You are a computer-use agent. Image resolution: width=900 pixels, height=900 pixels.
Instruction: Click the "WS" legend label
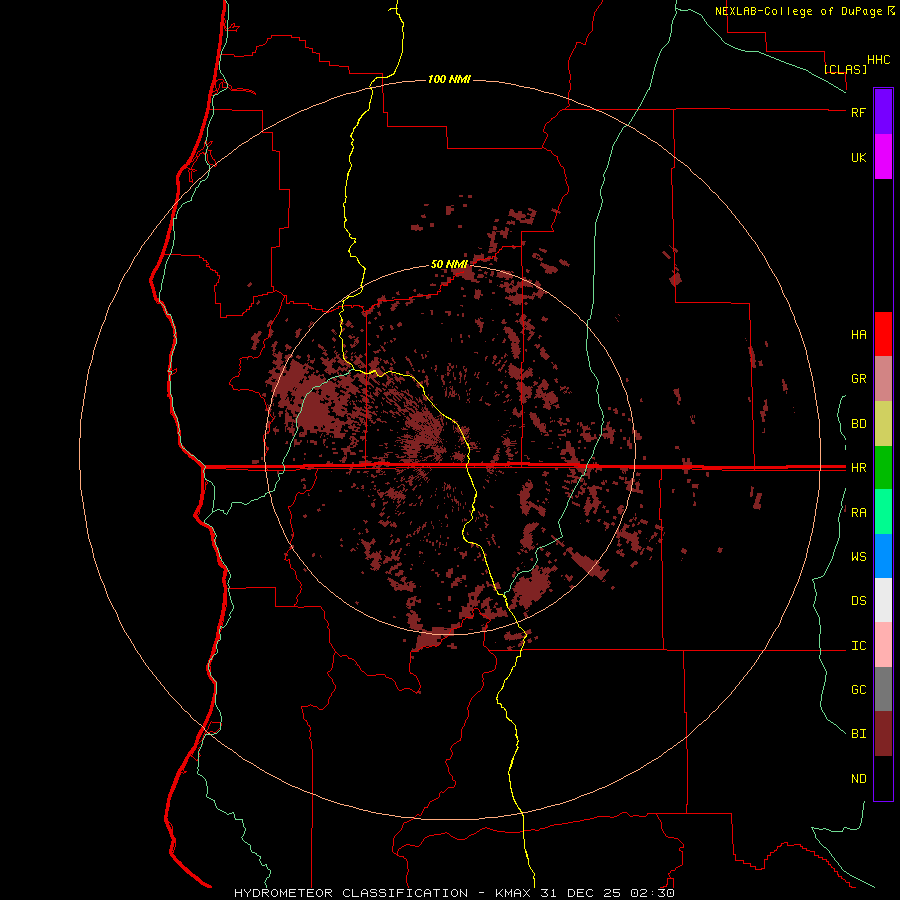tap(858, 557)
